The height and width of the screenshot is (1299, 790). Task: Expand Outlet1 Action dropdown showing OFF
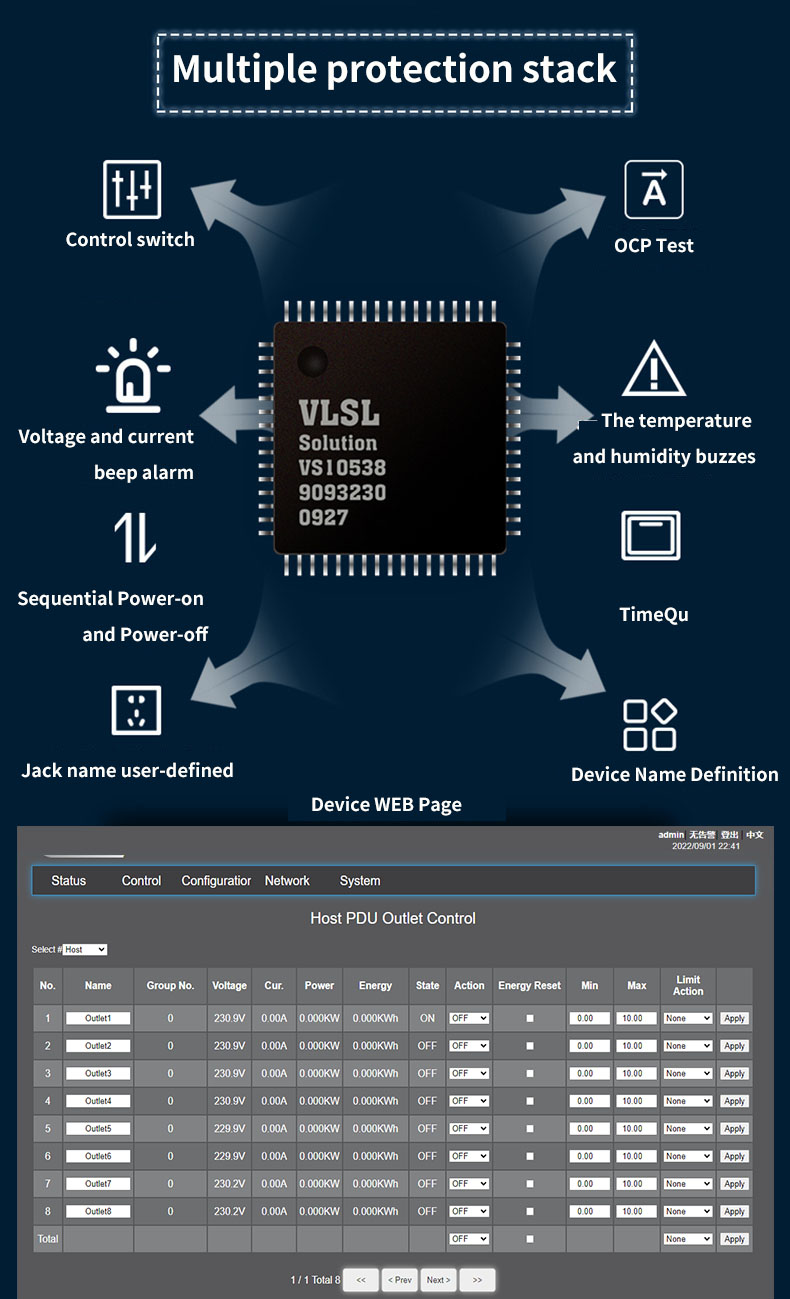pos(469,1018)
